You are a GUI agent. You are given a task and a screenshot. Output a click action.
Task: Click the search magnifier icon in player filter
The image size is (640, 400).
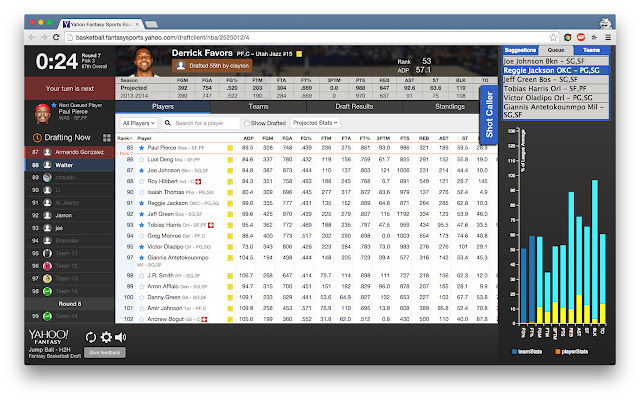pos(167,123)
